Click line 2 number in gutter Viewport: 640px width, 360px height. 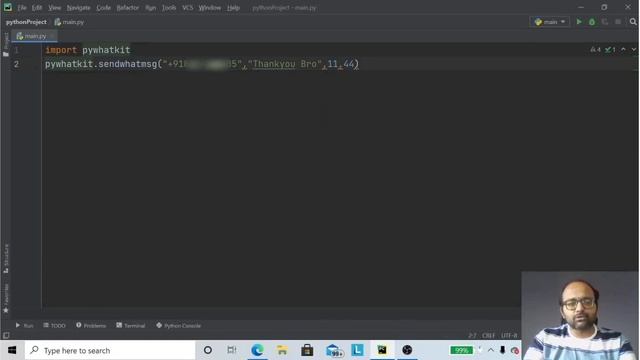(16, 64)
